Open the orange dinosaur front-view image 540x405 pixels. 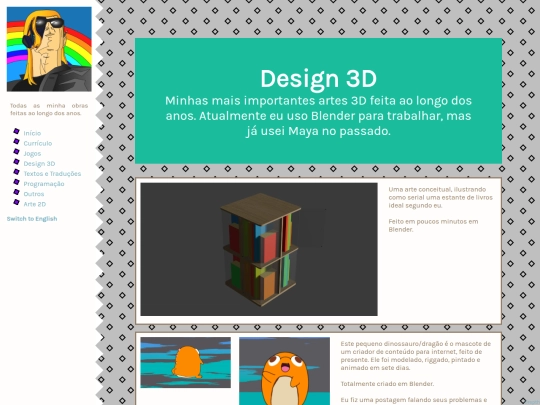[x=284, y=371]
